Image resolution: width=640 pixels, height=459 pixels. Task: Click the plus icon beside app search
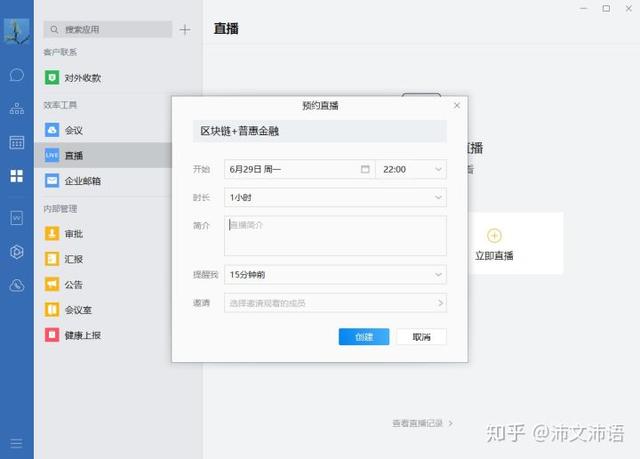184,30
